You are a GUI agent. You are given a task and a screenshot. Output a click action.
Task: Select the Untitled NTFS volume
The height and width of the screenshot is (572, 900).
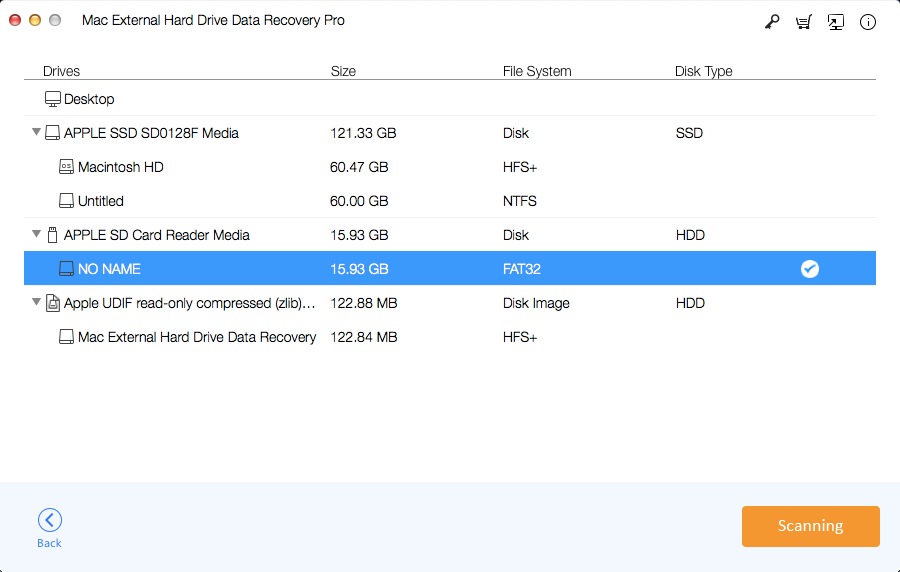pos(449,201)
